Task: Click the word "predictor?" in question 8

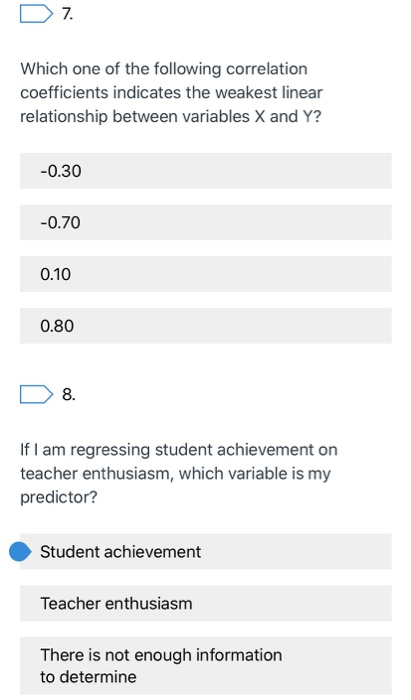Action: click(58, 497)
